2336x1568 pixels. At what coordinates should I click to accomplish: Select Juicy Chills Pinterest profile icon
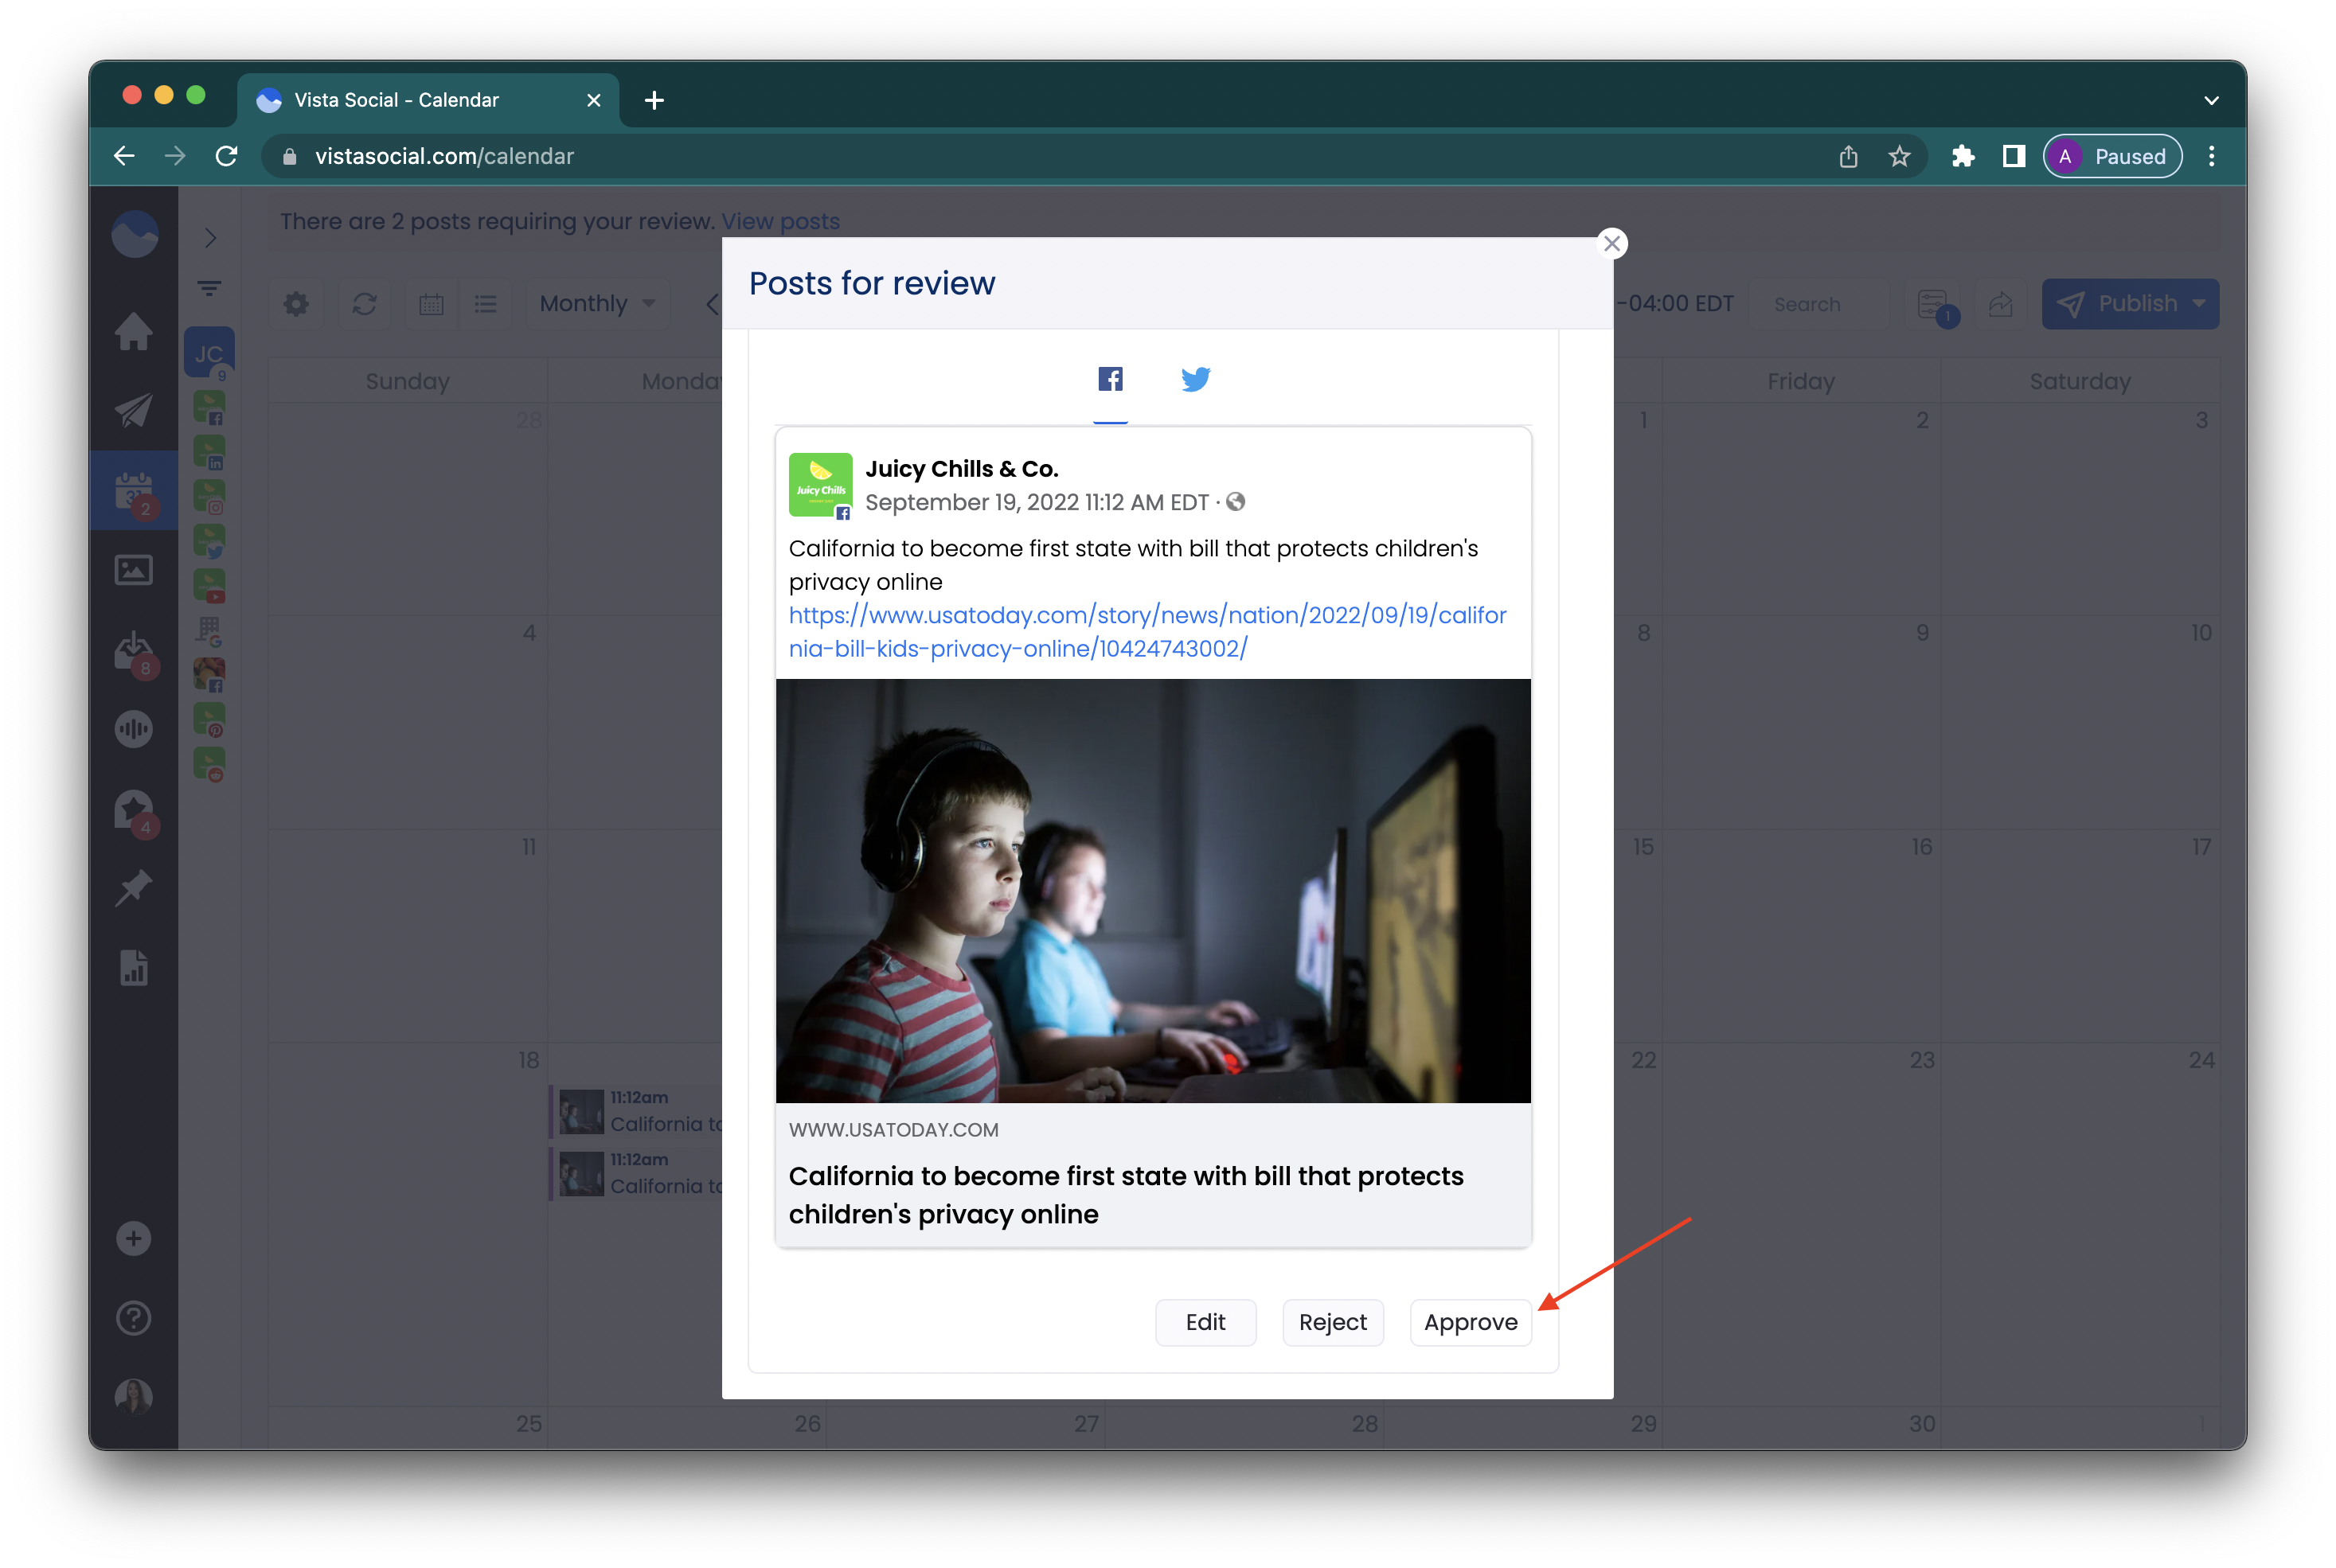pos(209,719)
